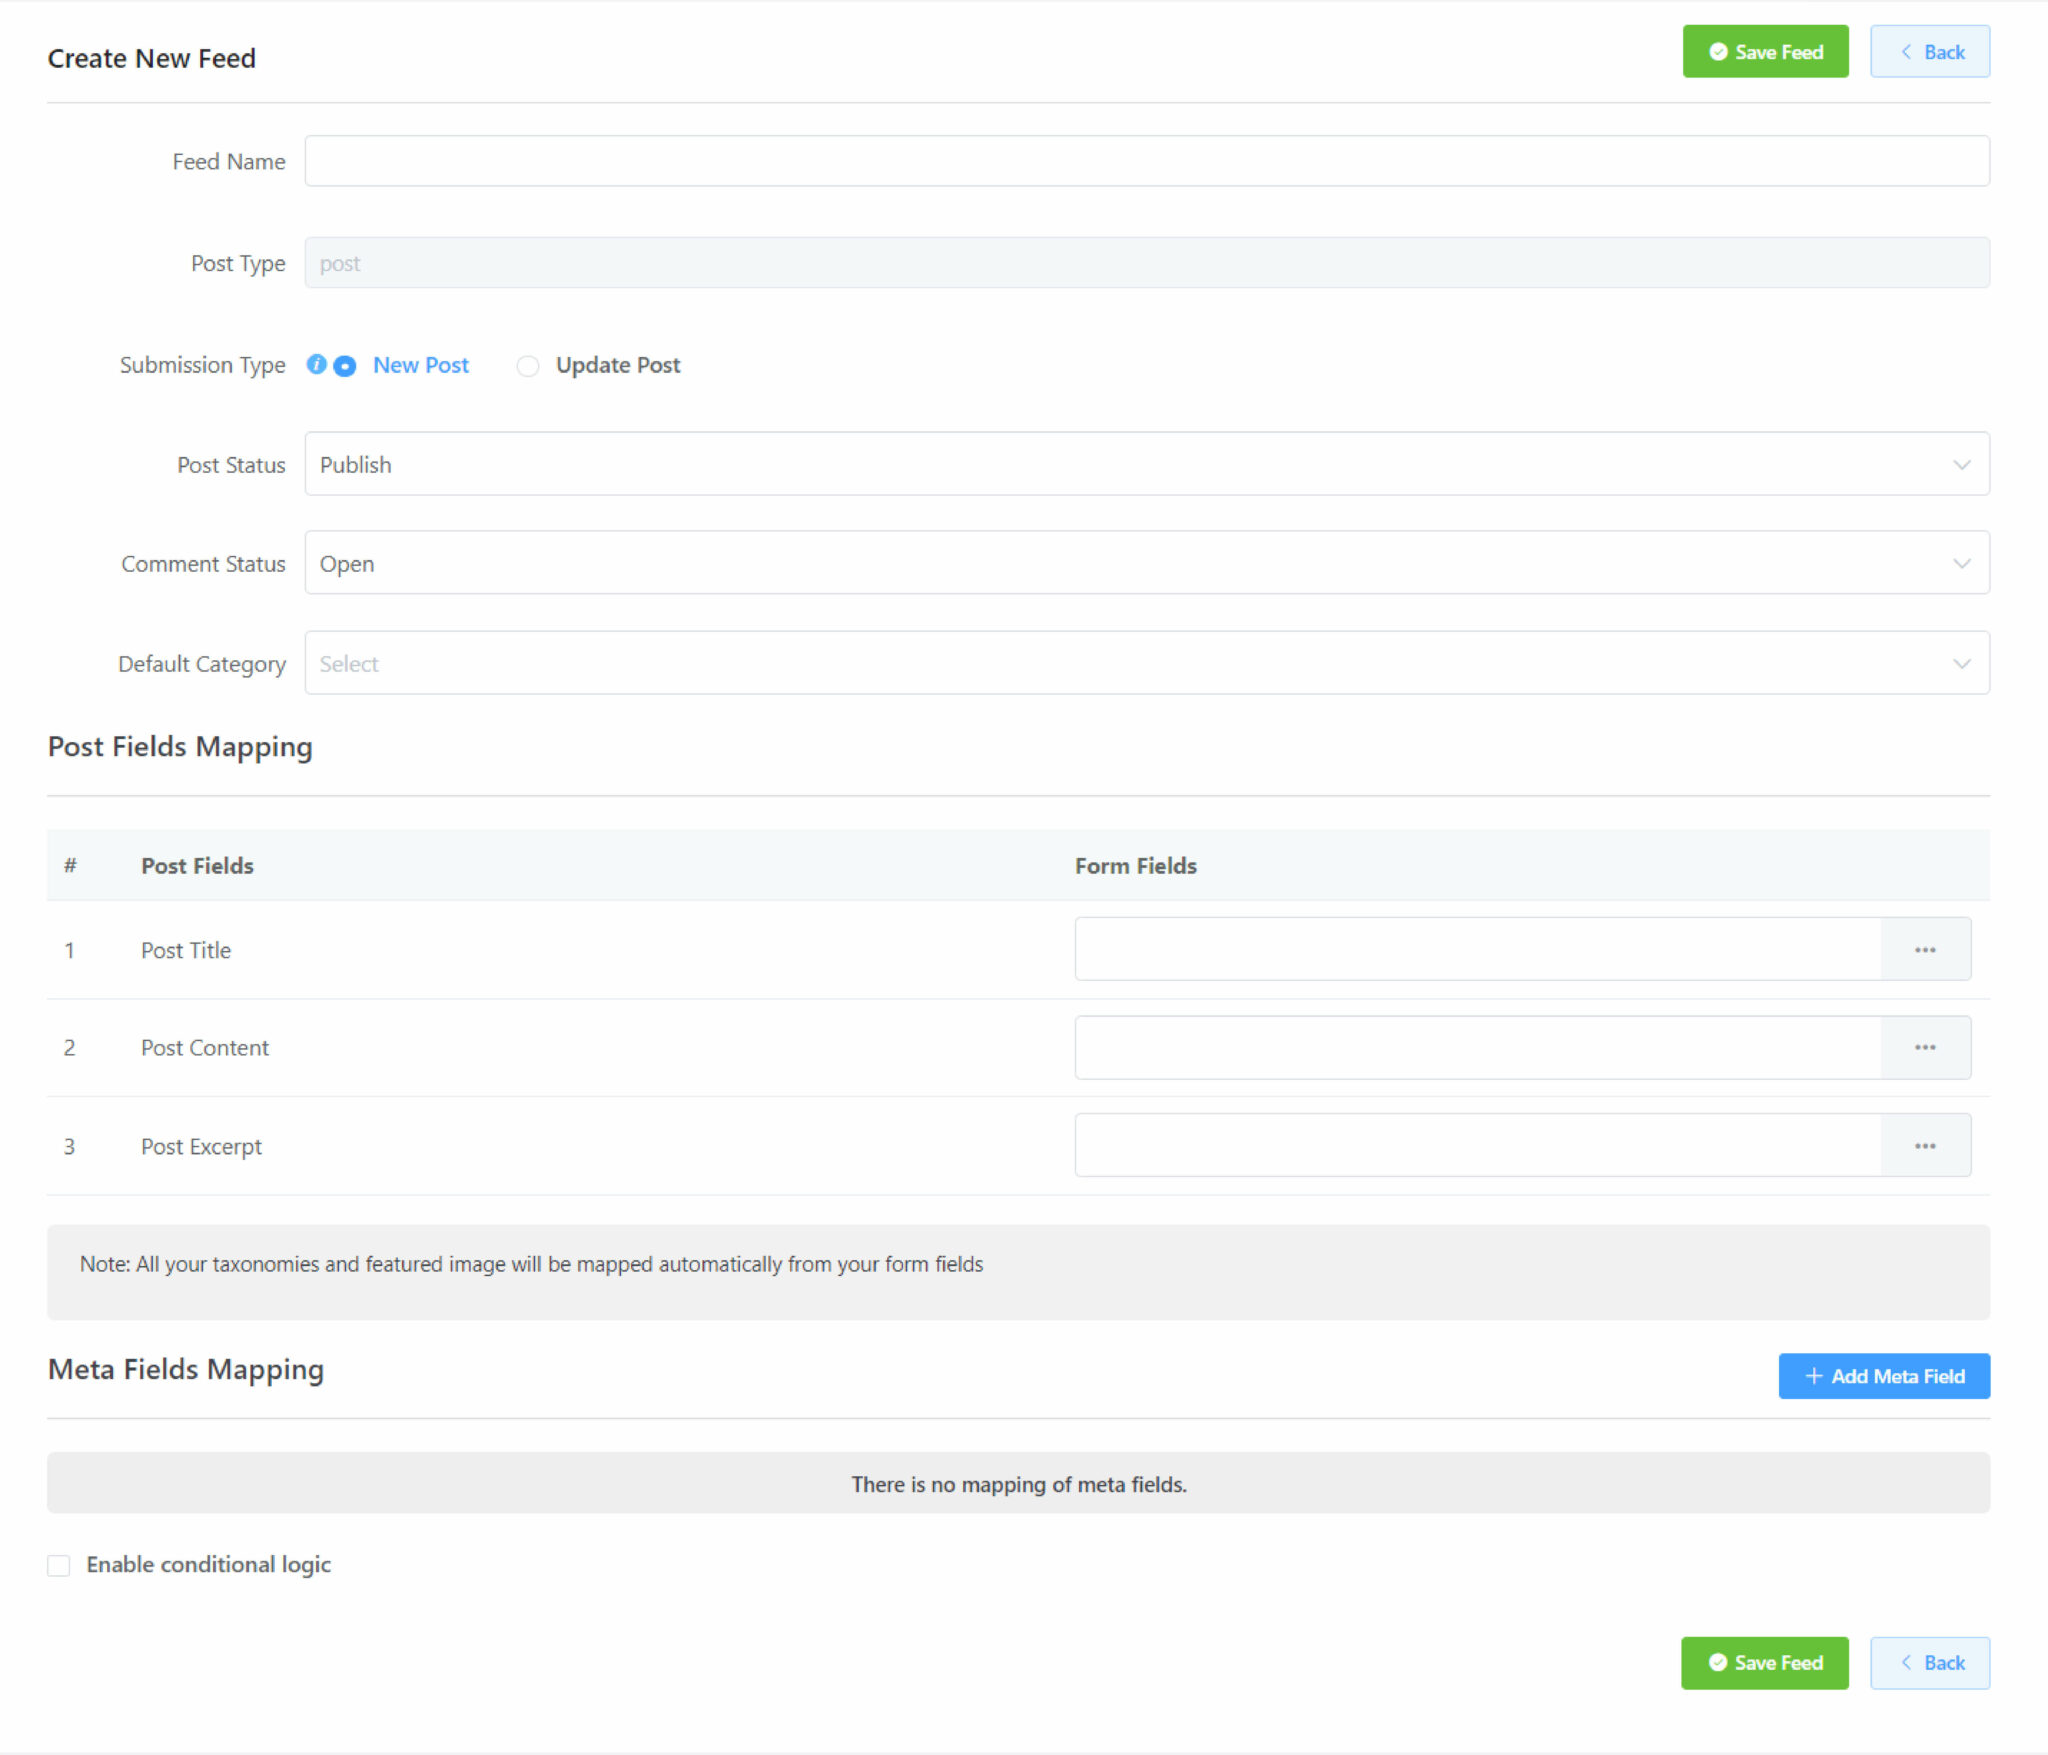The image size is (2048, 1755).
Task: Click the Add Meta Field button
Action: [x=1884, y=1376]
